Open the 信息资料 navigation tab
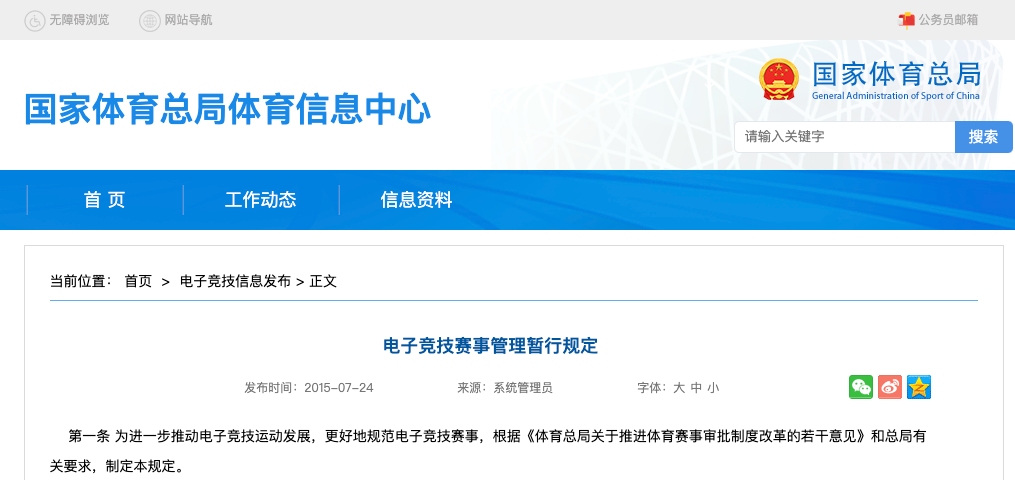1015x480 pixels. click(416, 200)
